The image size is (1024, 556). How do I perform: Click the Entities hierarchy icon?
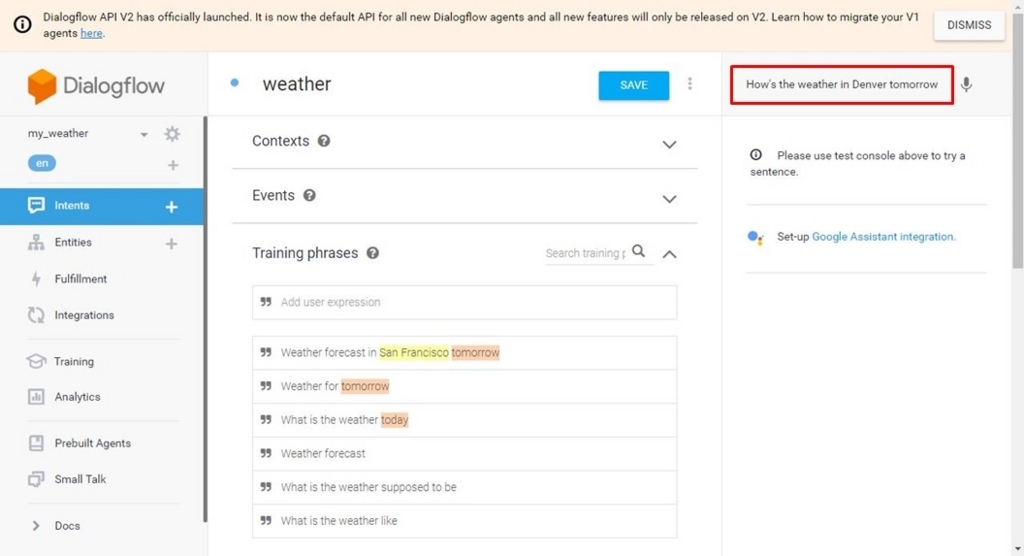point(36,242)
